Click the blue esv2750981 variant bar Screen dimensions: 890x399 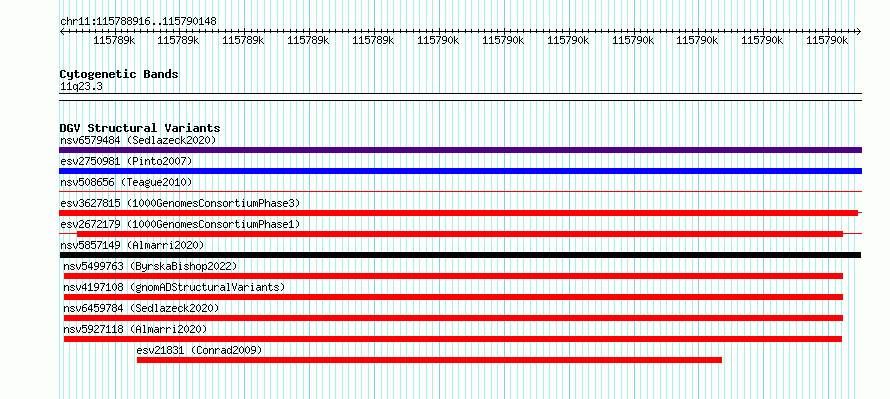click(x=460, y=171)
